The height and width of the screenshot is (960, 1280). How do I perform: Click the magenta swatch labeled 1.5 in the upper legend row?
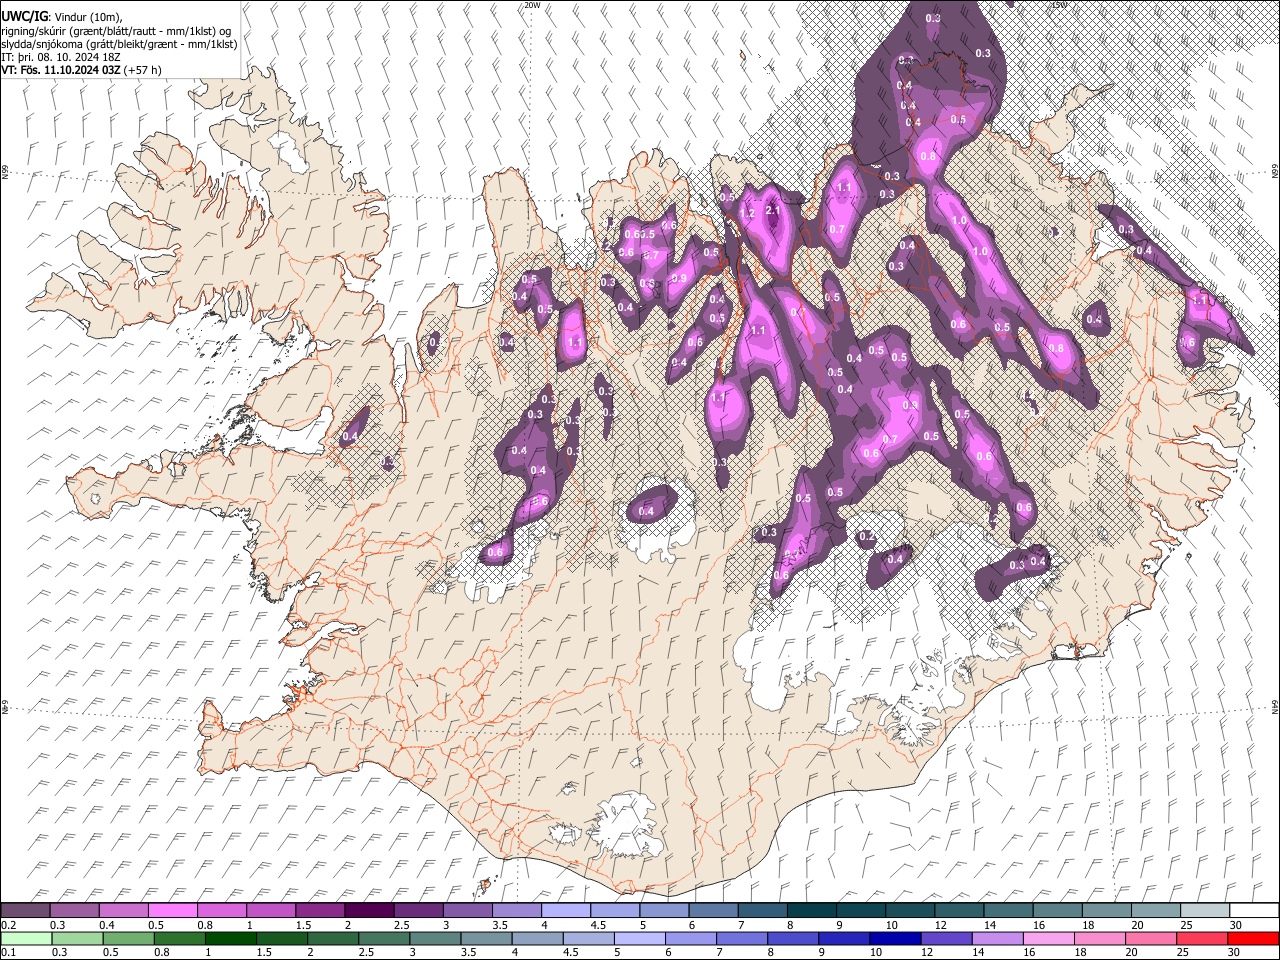[320, 911]
